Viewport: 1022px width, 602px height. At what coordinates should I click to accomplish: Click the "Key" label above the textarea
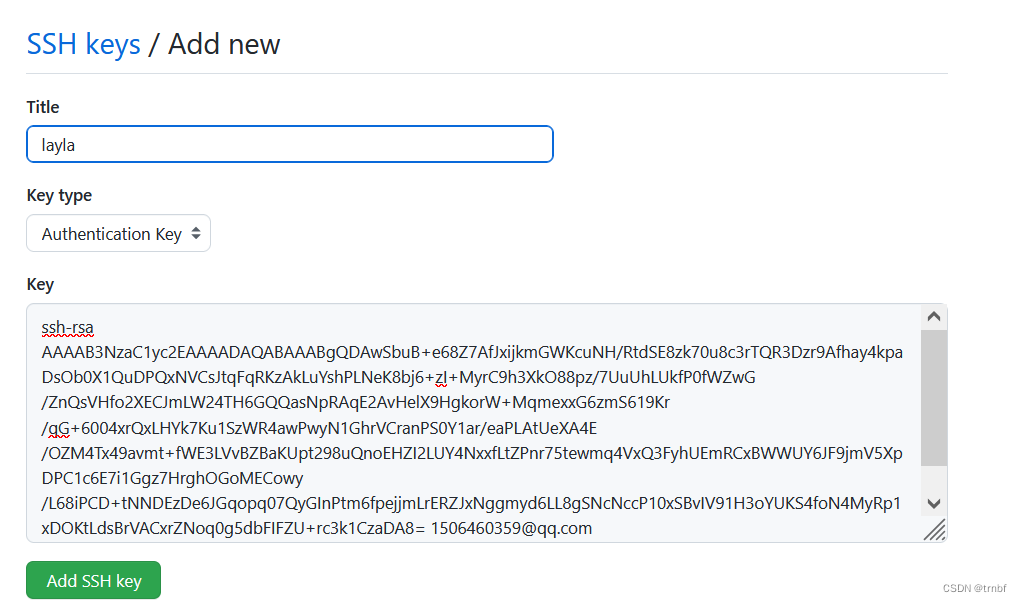click(40, 284)
